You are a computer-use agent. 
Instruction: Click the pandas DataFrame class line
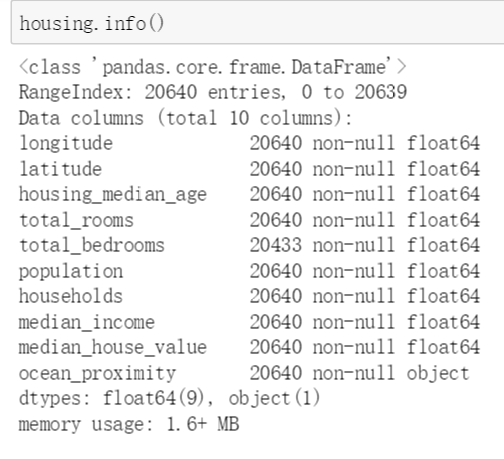(x=213, y=67)
